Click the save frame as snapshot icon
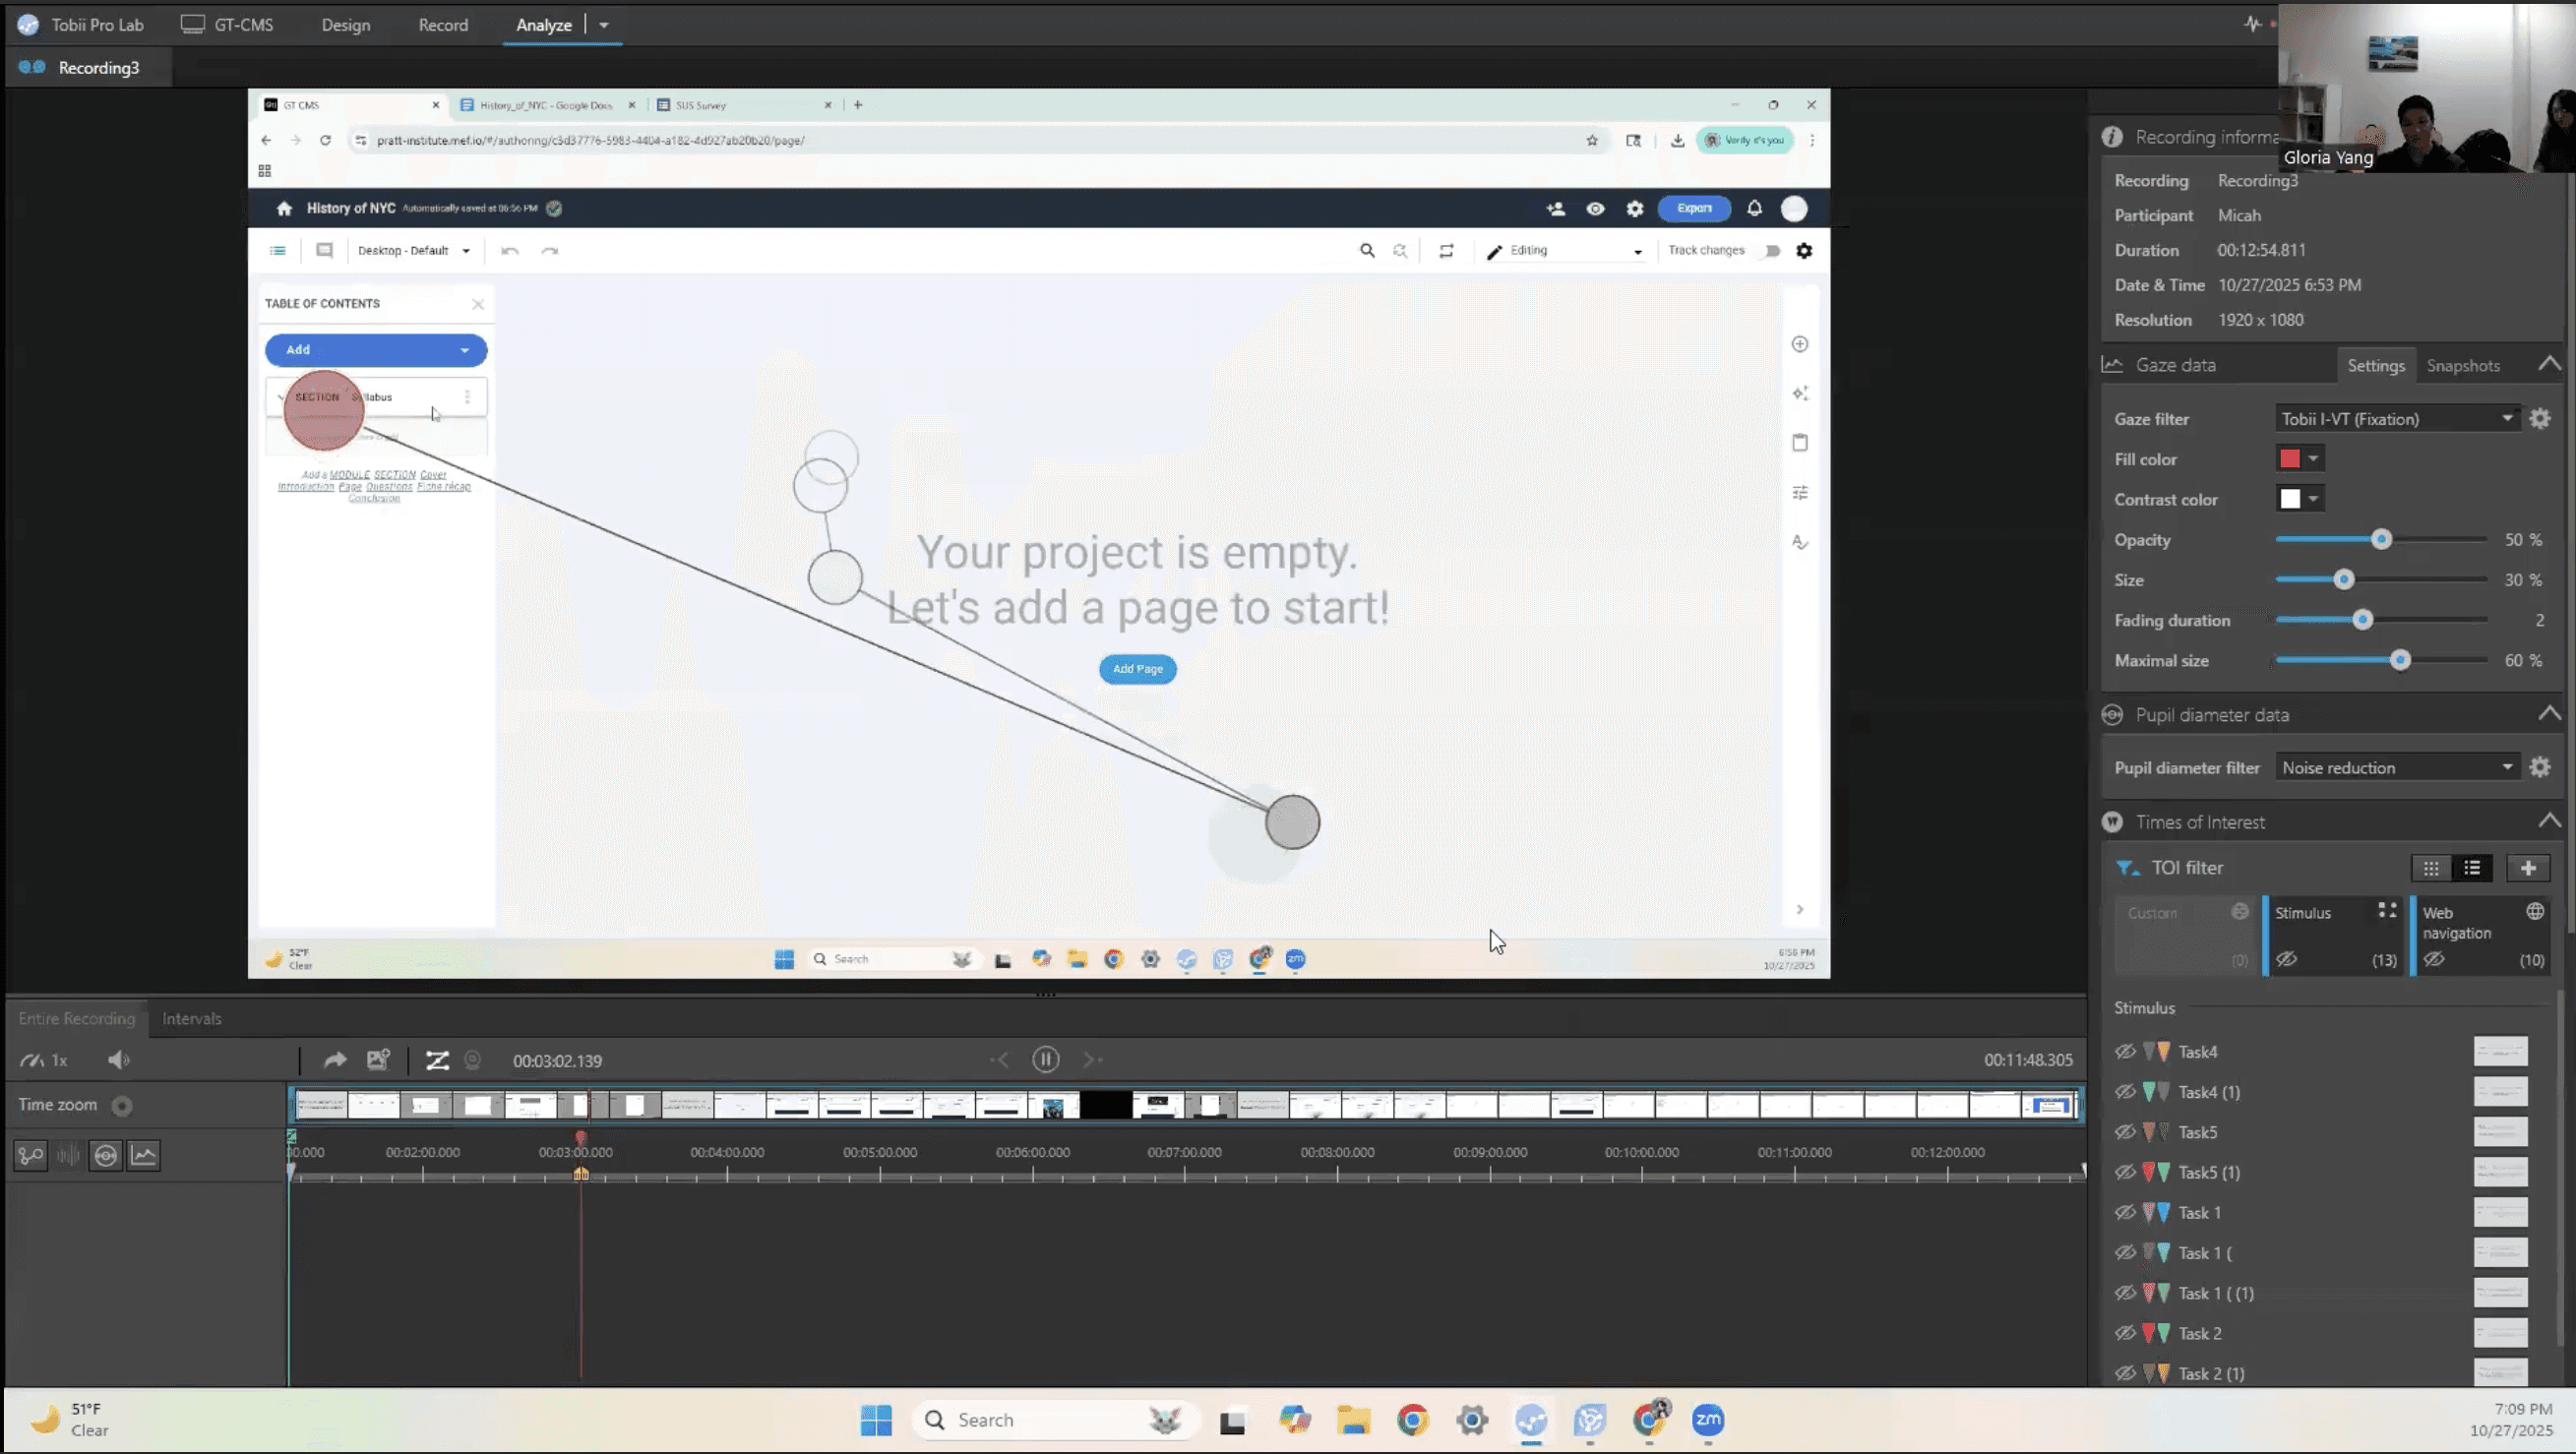Screen dimensions: 2576x1454 (378, 1060)
